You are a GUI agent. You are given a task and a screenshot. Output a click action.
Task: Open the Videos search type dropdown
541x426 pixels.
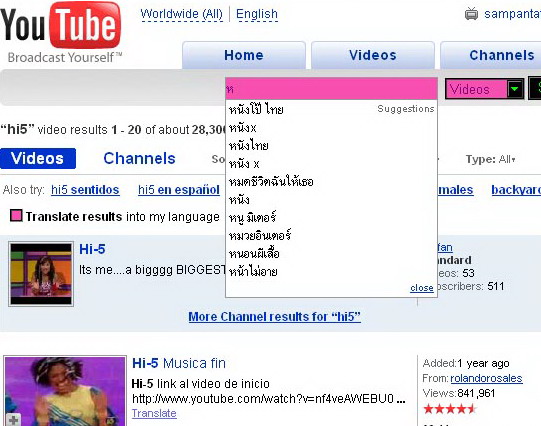point(484,89)
